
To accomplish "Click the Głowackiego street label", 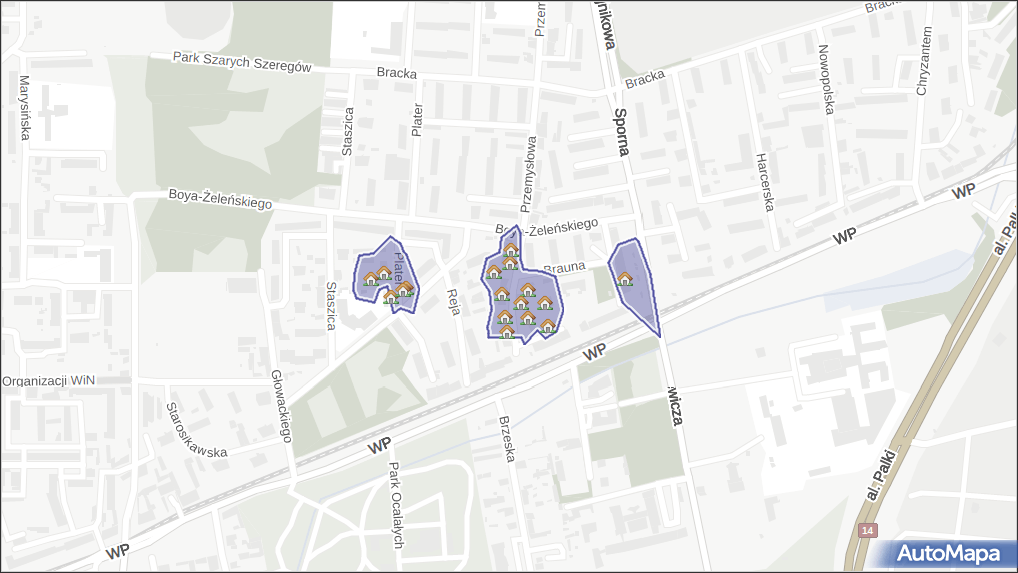I will (x=280, y=406).
